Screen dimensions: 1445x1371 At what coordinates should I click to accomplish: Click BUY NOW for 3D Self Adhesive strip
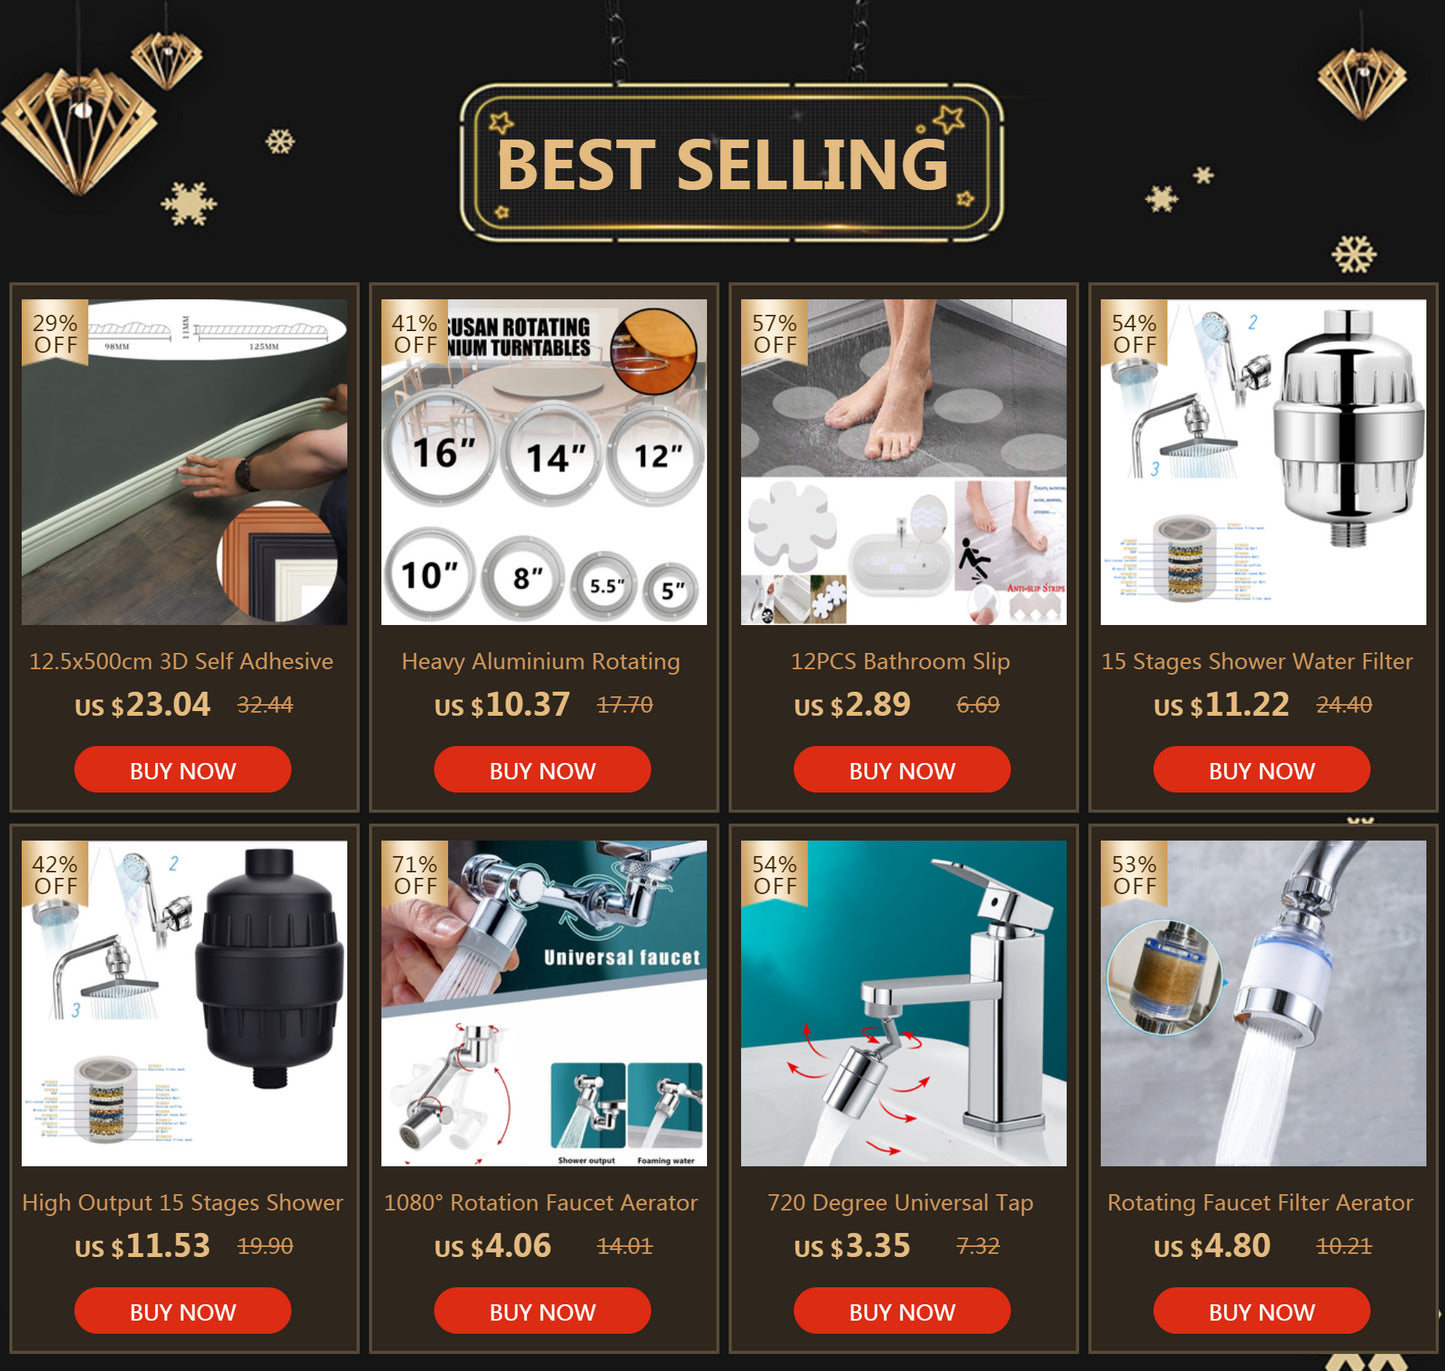coord(183,770)
